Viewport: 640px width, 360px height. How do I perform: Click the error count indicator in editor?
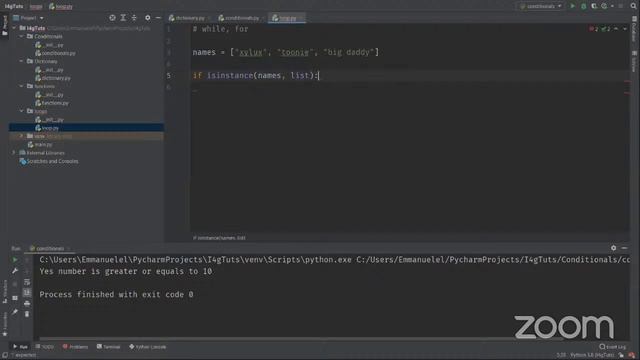[x=593, y=29]
